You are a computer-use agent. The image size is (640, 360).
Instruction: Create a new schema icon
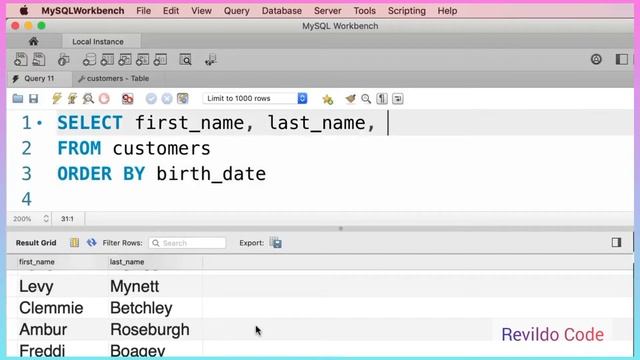(x=89, y=60)
